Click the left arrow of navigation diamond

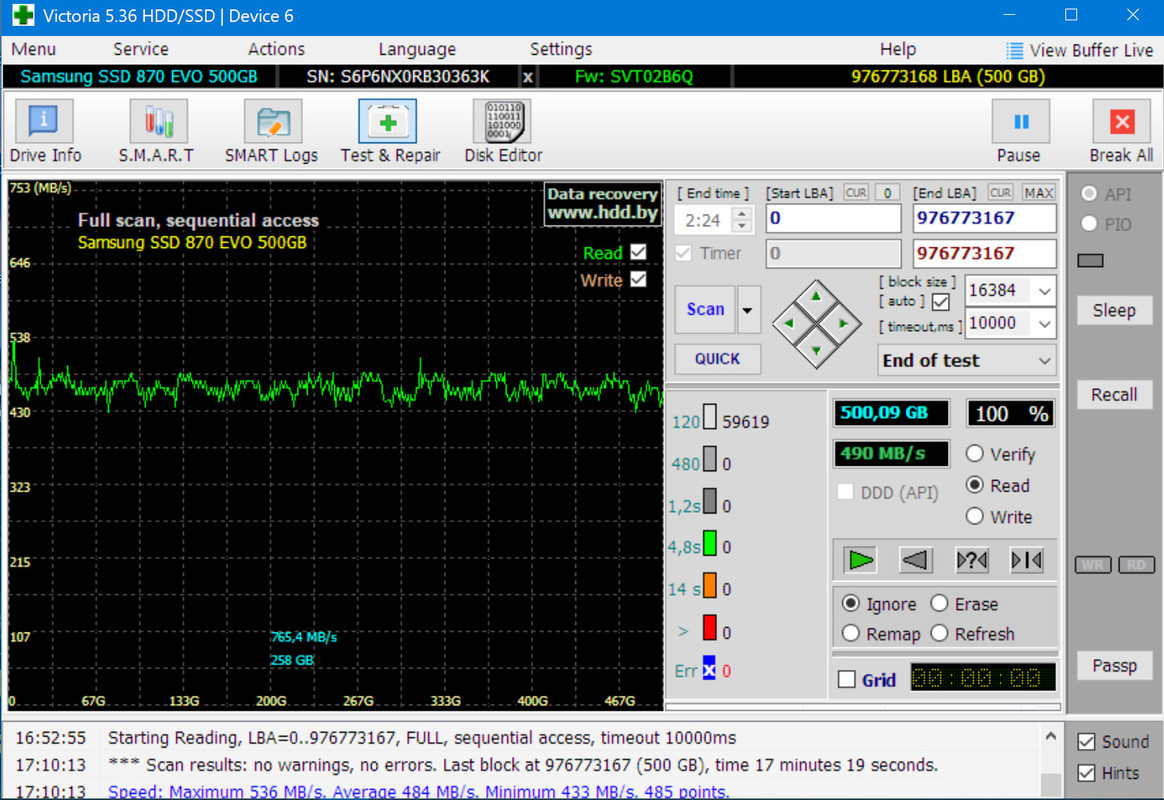coord(788,324)
